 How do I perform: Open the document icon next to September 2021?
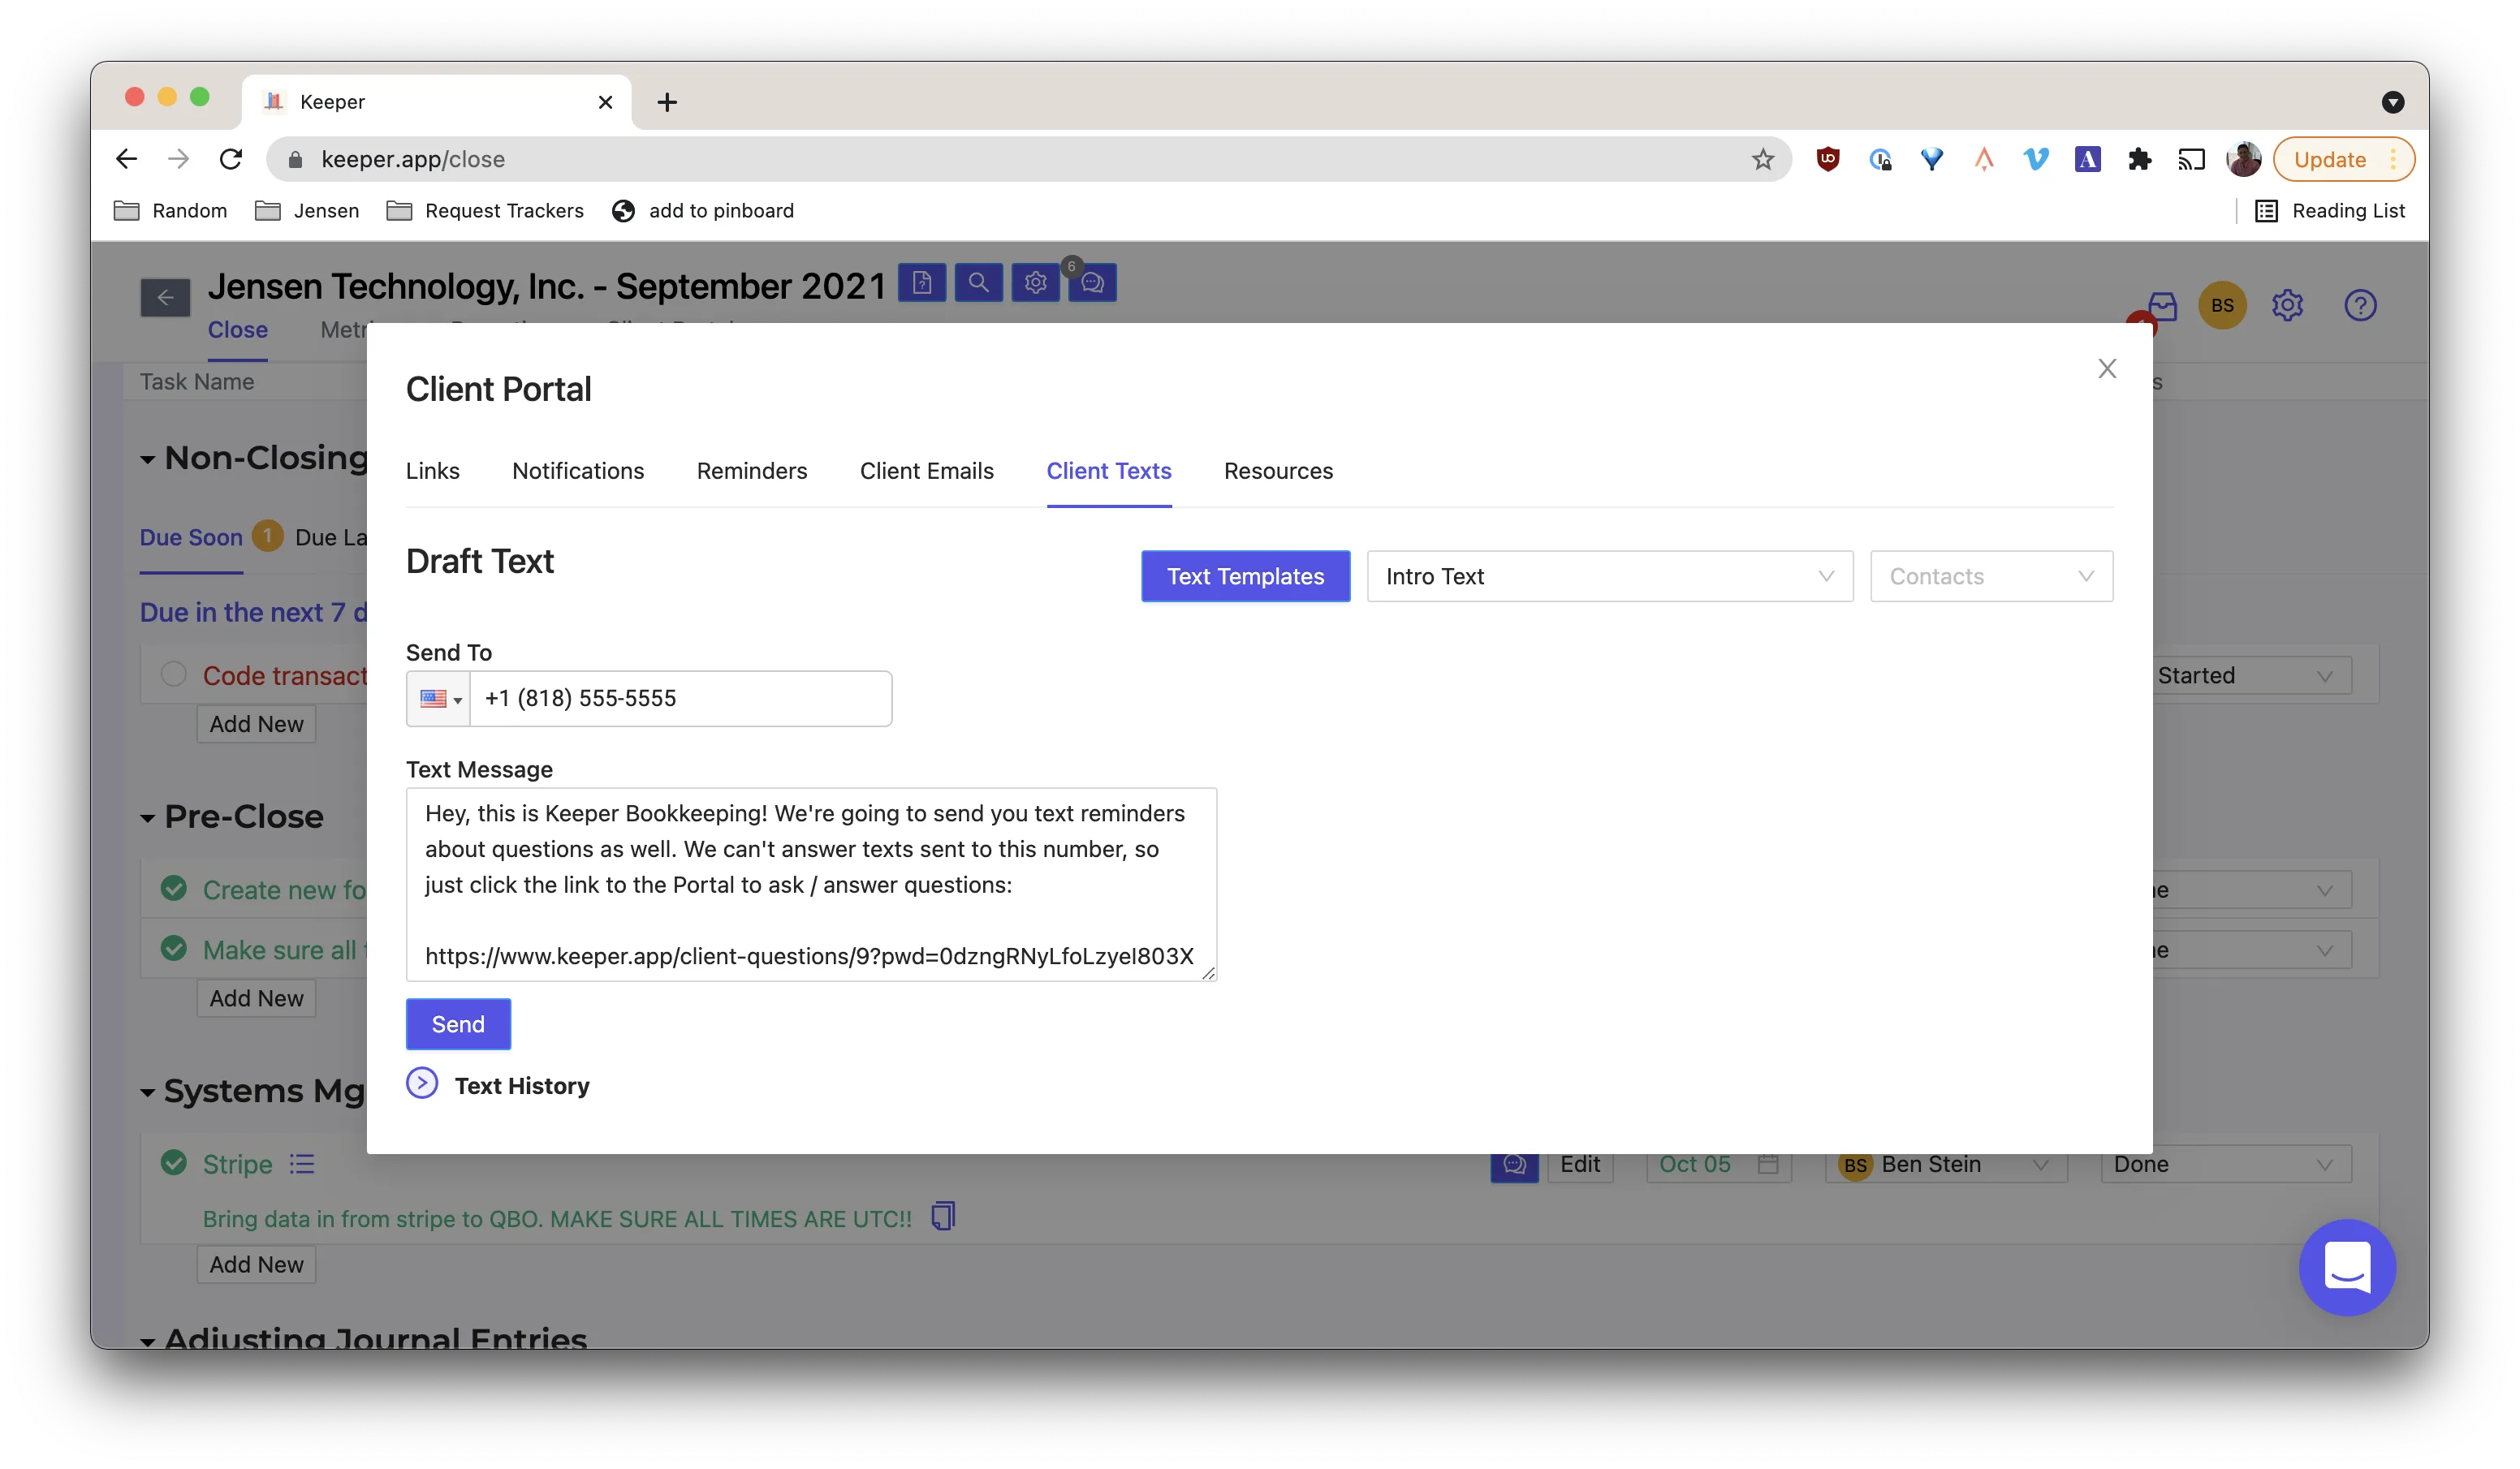(921, 283)
